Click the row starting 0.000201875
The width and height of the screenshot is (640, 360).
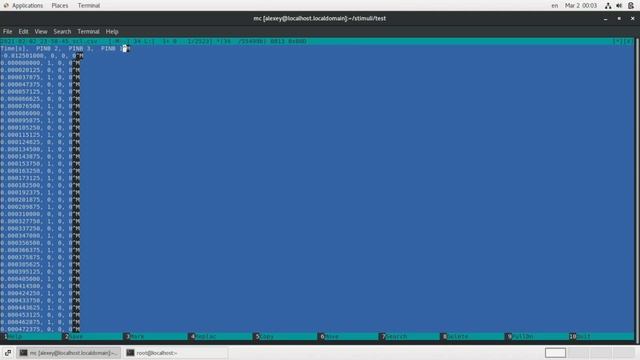[40, 200]
